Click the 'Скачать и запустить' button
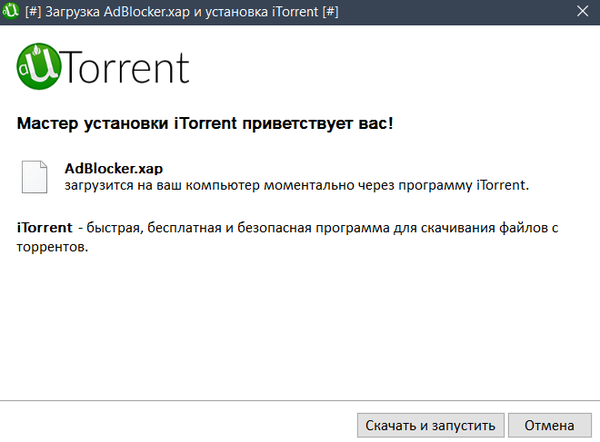This screenshot has width=600, height=442. coord(430,425)
